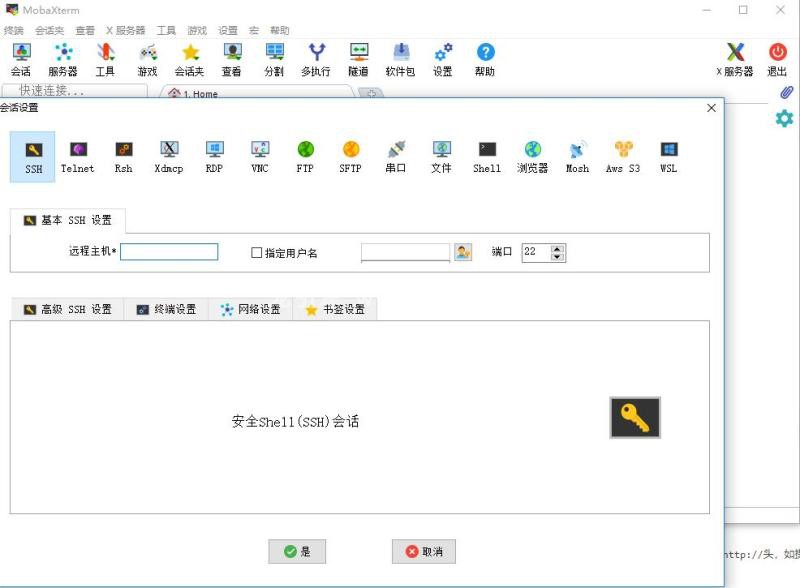Click the X 服务器 toolbar icon
Viewport: 800px width, 588px height.
[x=735, y=60]
